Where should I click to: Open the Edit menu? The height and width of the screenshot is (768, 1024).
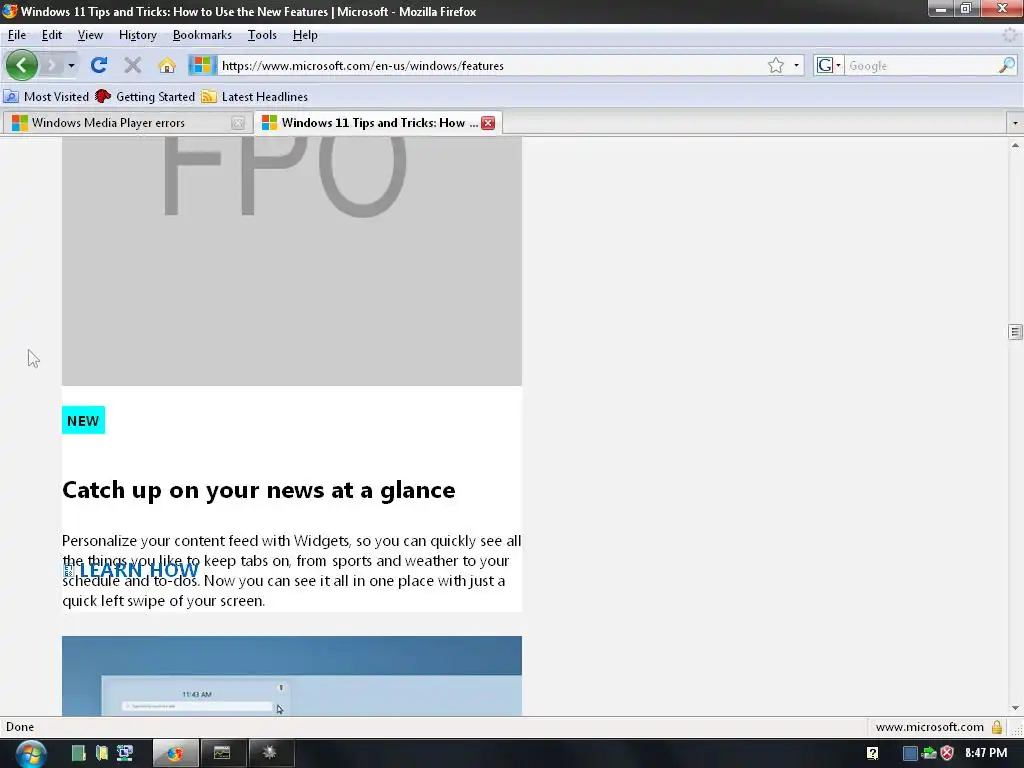(x=52, y=35)
